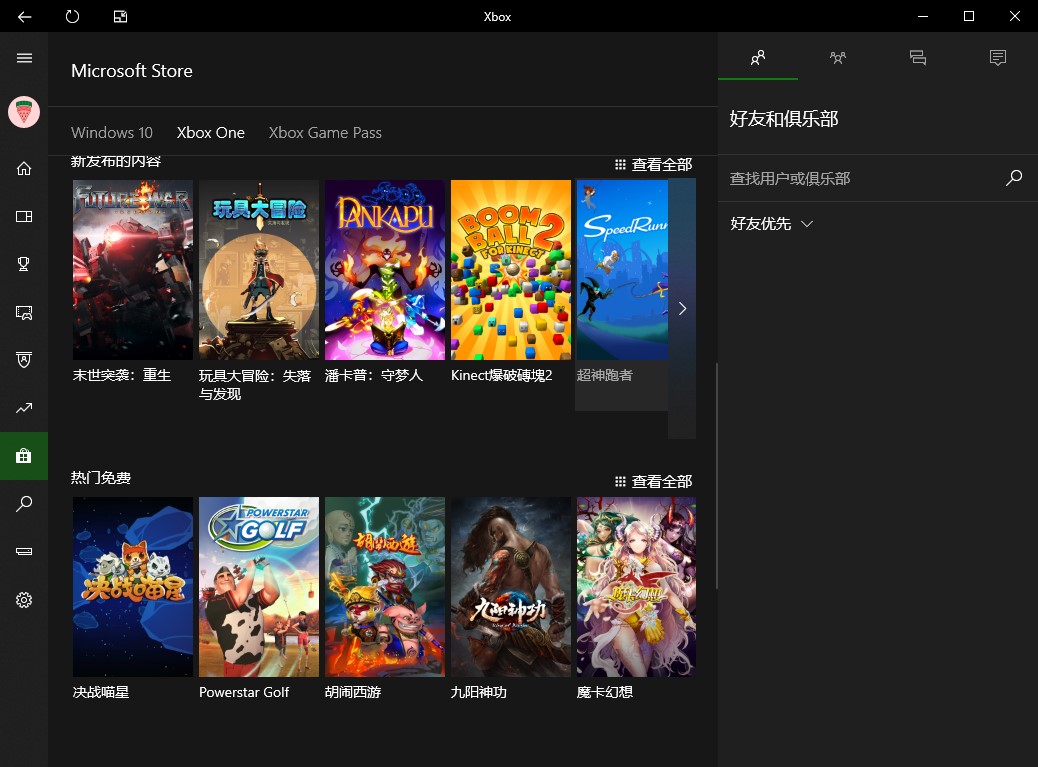Click 查看全部 for 热门免费
This screenshot has height=767, width=1038.
click(653, 481)
